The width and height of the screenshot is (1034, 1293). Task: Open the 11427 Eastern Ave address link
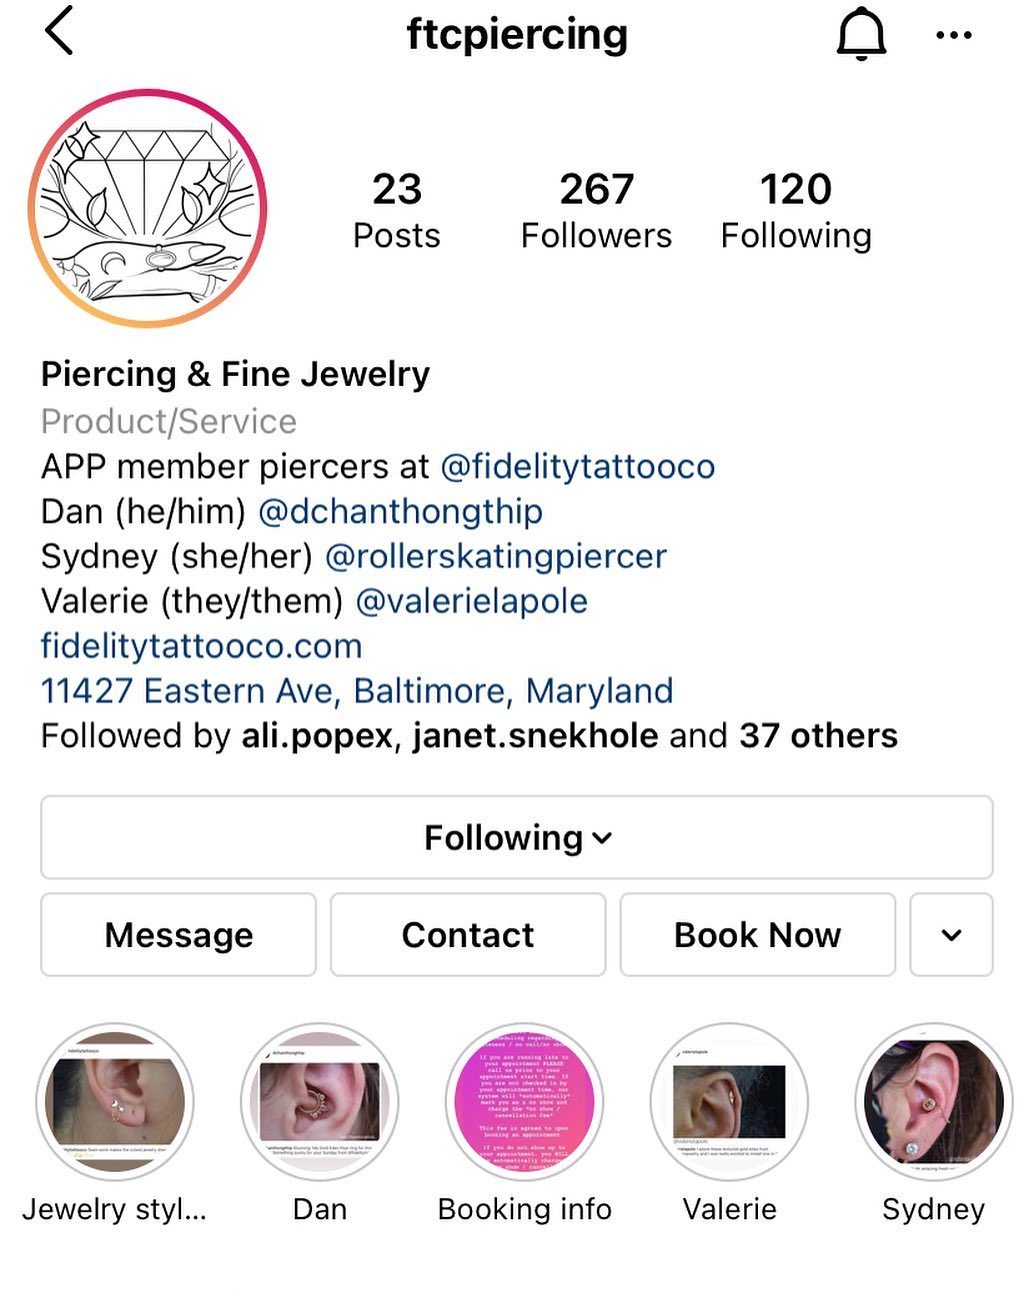357,691
